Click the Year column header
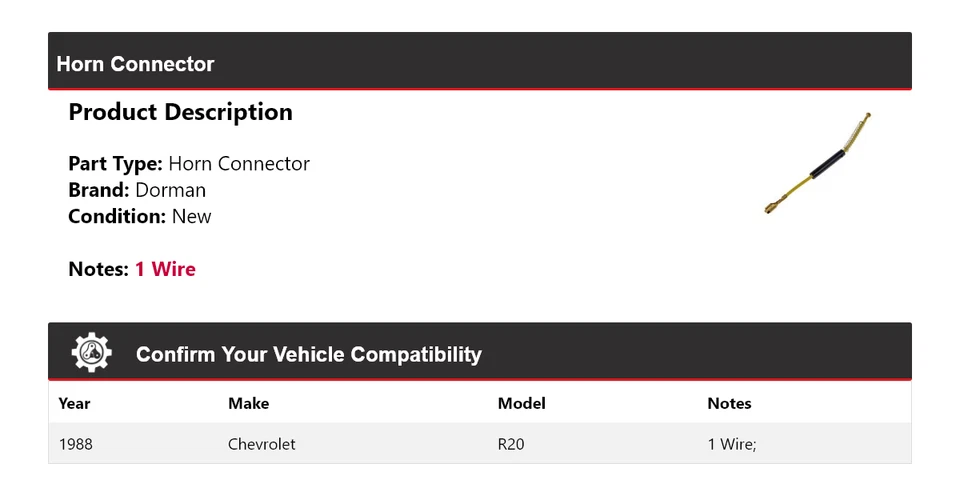960x496 pixels. tap(74, 404)
